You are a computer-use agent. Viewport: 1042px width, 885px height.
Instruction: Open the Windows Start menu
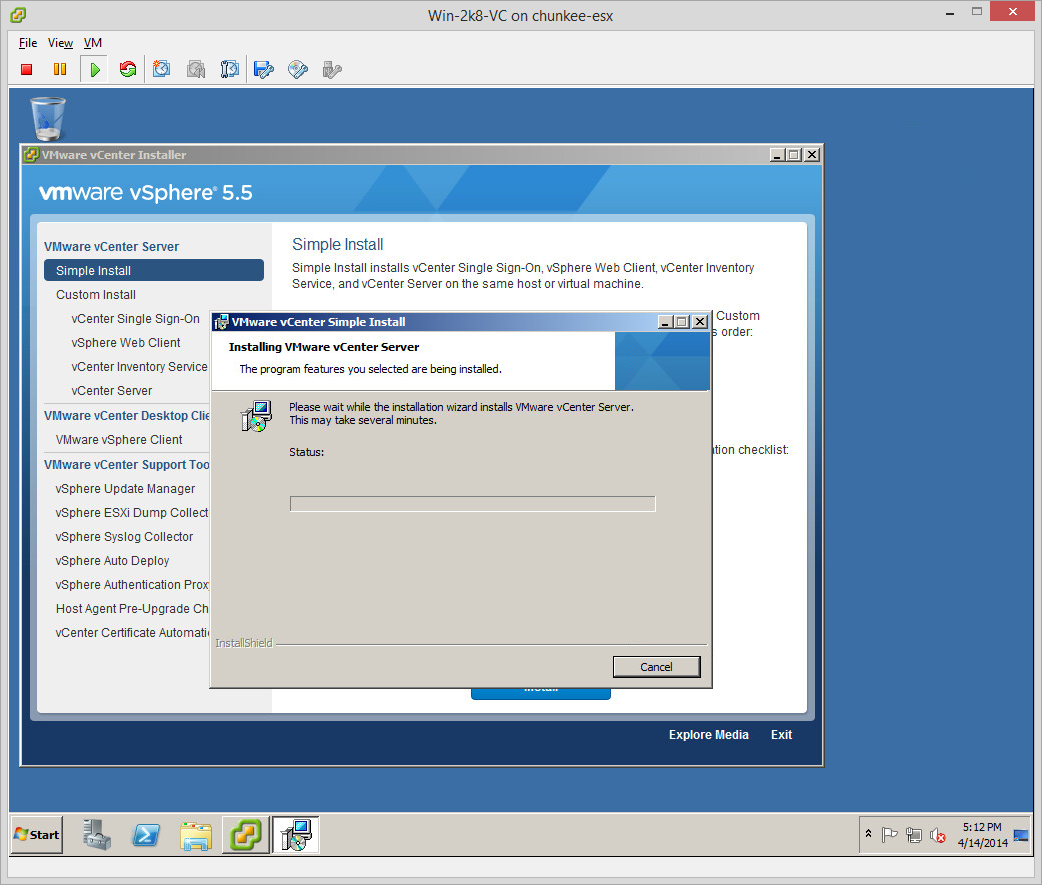tap(36, 834)
